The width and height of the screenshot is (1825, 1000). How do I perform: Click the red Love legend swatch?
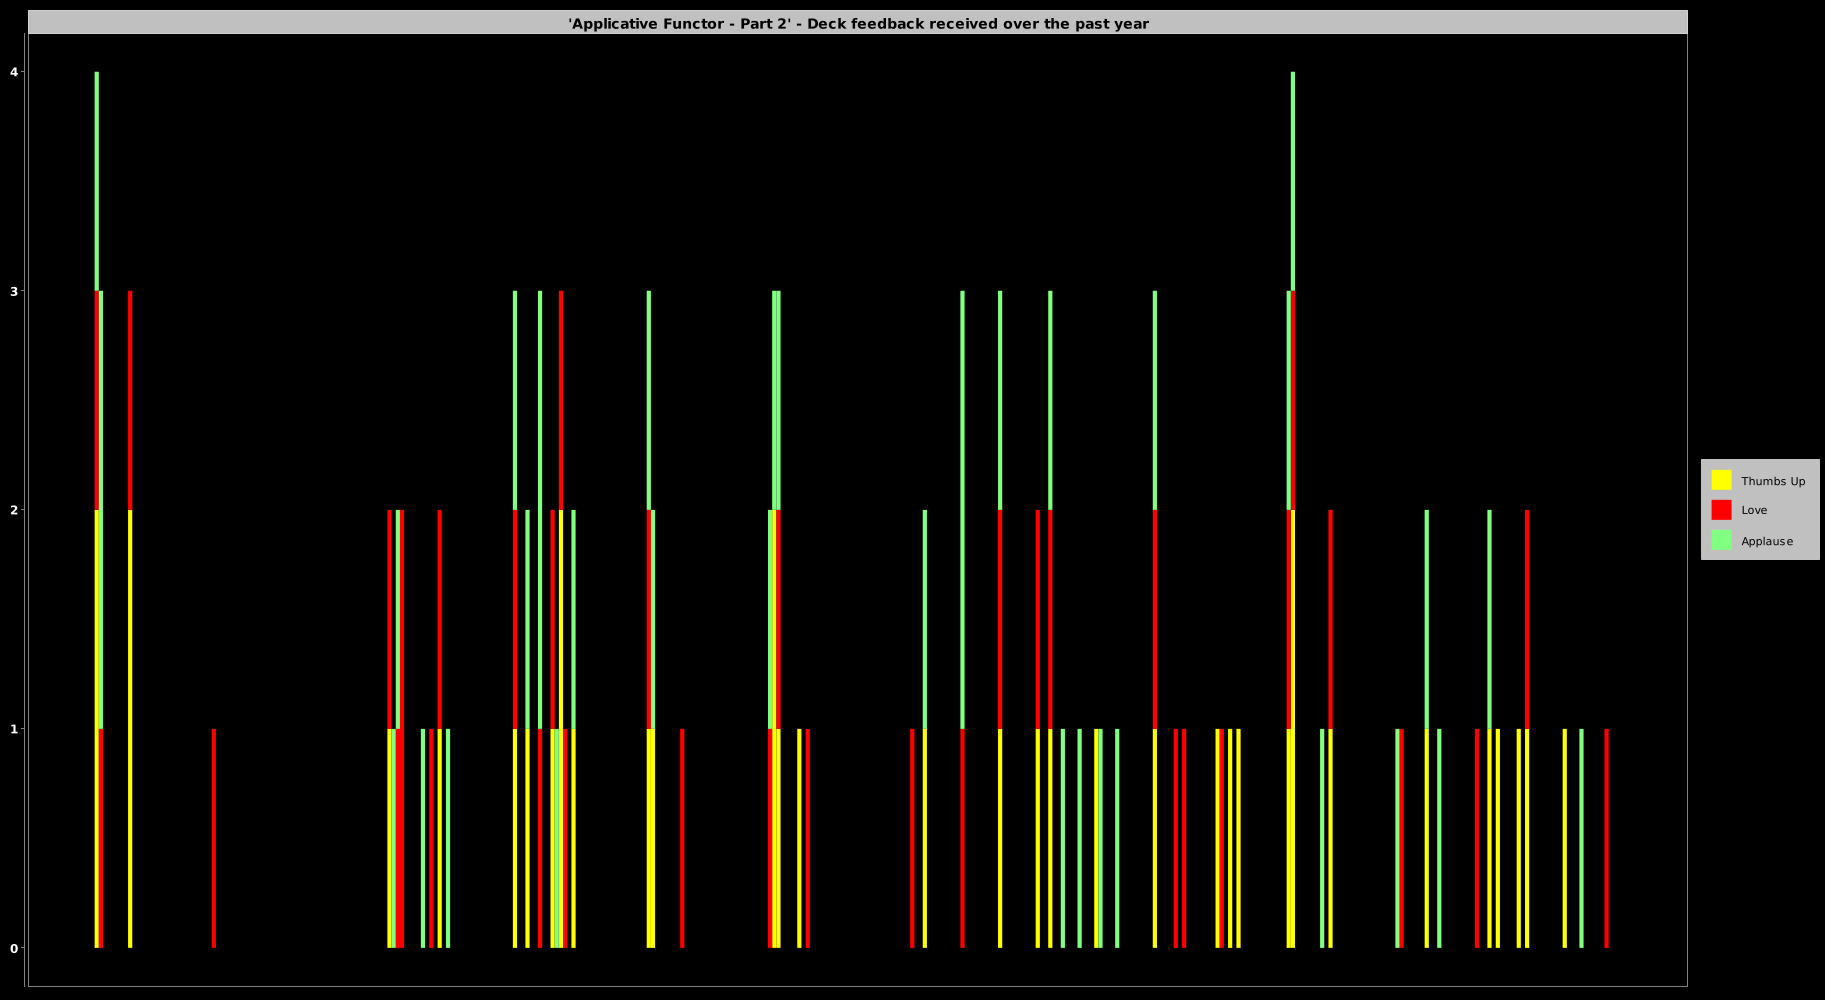pos(1721,510)
